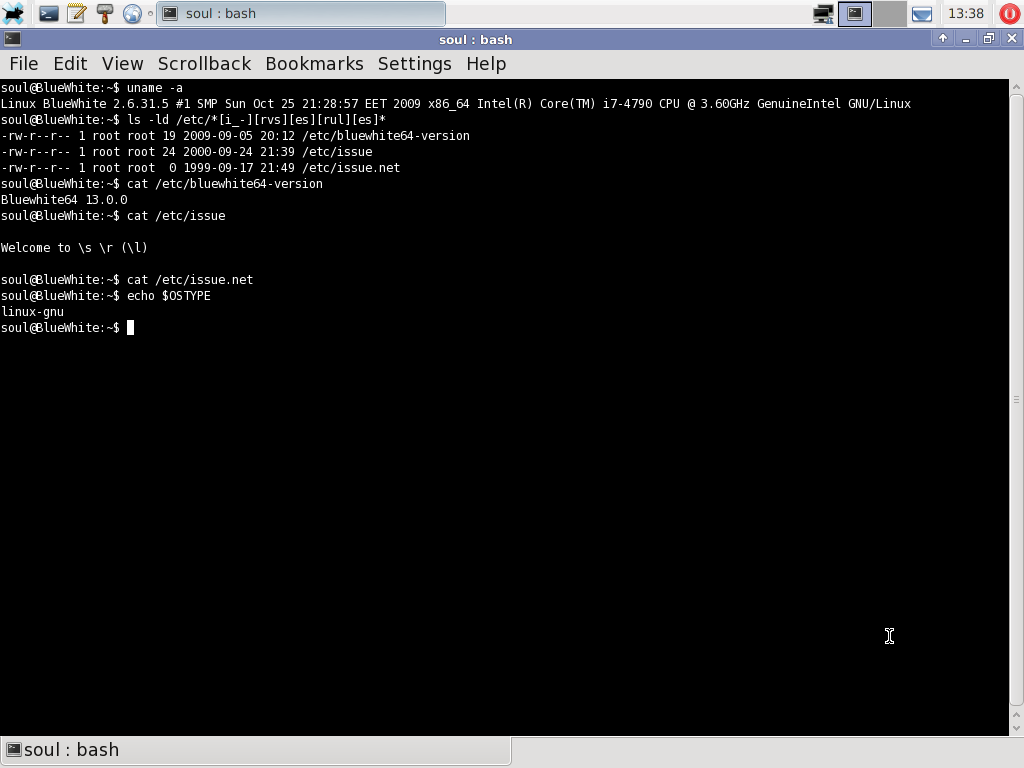Minimize the soul : bash window
The image size is (1024, 768).
pos(966,39)
